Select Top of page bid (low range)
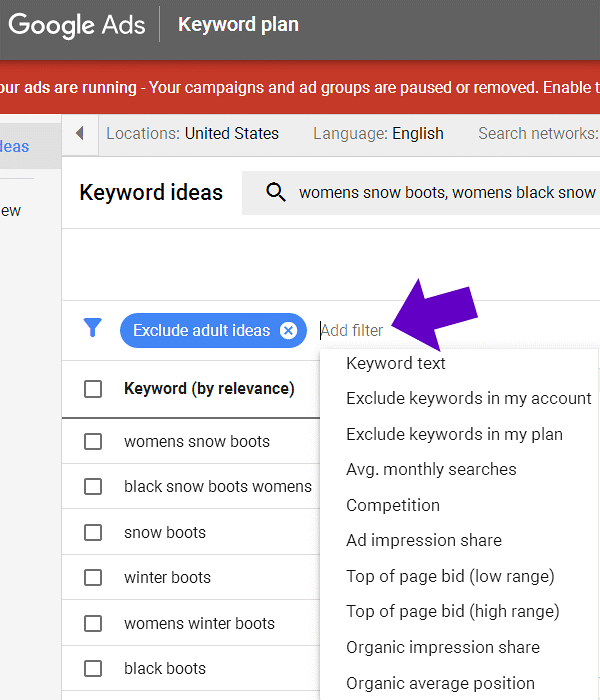The image size is (600, 700). 450,576
